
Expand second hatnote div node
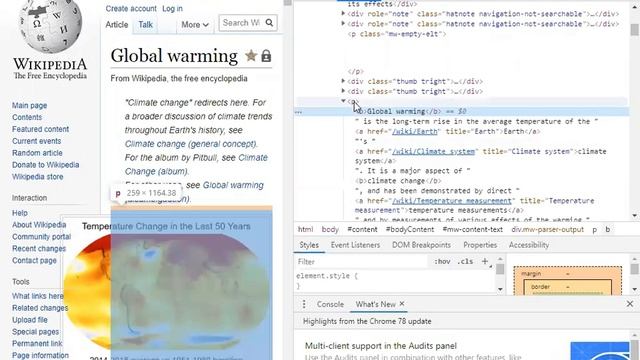(343, 24)
